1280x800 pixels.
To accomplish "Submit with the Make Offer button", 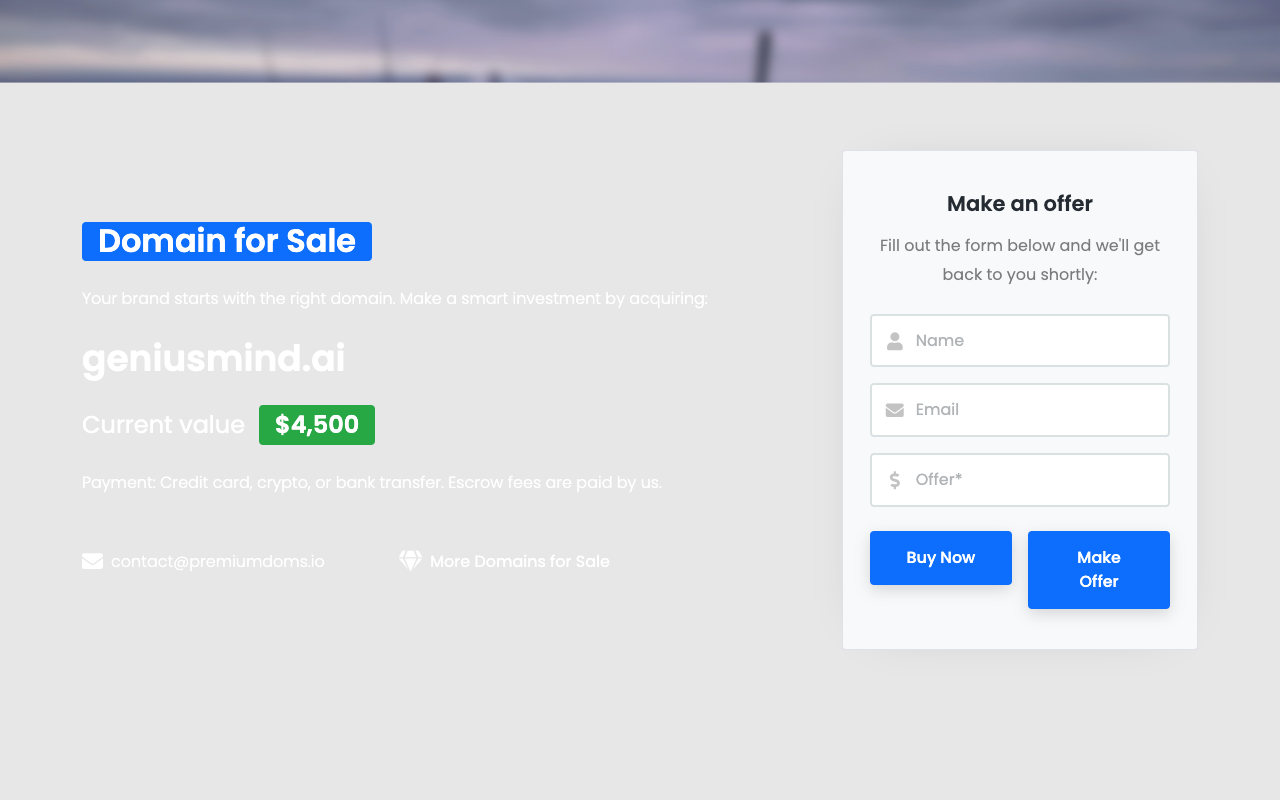I will 1099,570.
